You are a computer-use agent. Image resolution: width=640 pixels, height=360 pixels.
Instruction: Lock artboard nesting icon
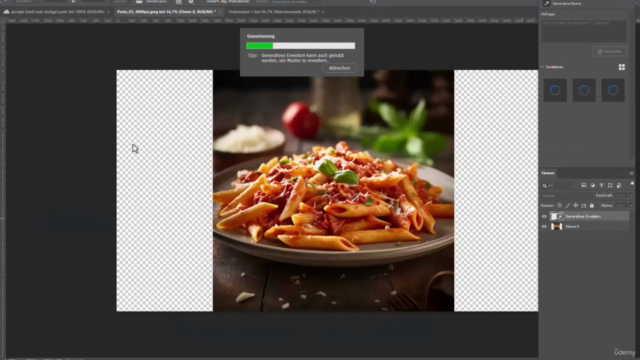pyautogui.click(x=584, y=206)
